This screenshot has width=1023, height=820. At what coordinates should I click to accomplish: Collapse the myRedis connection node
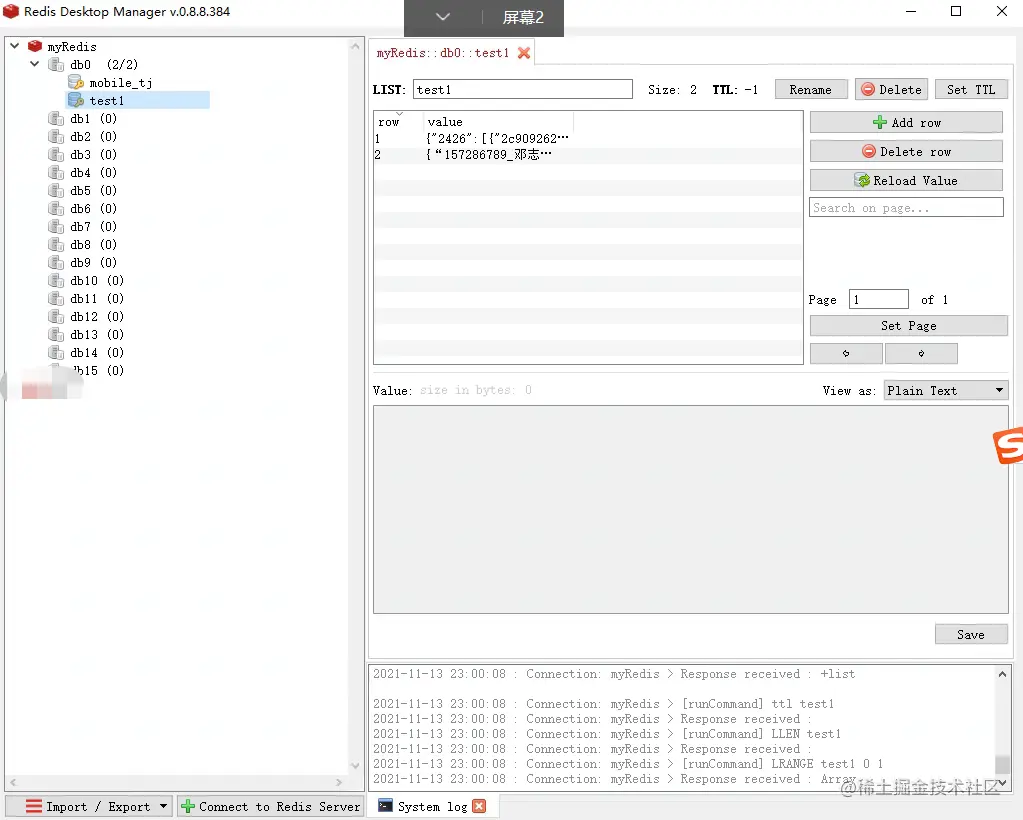[15, 46]
